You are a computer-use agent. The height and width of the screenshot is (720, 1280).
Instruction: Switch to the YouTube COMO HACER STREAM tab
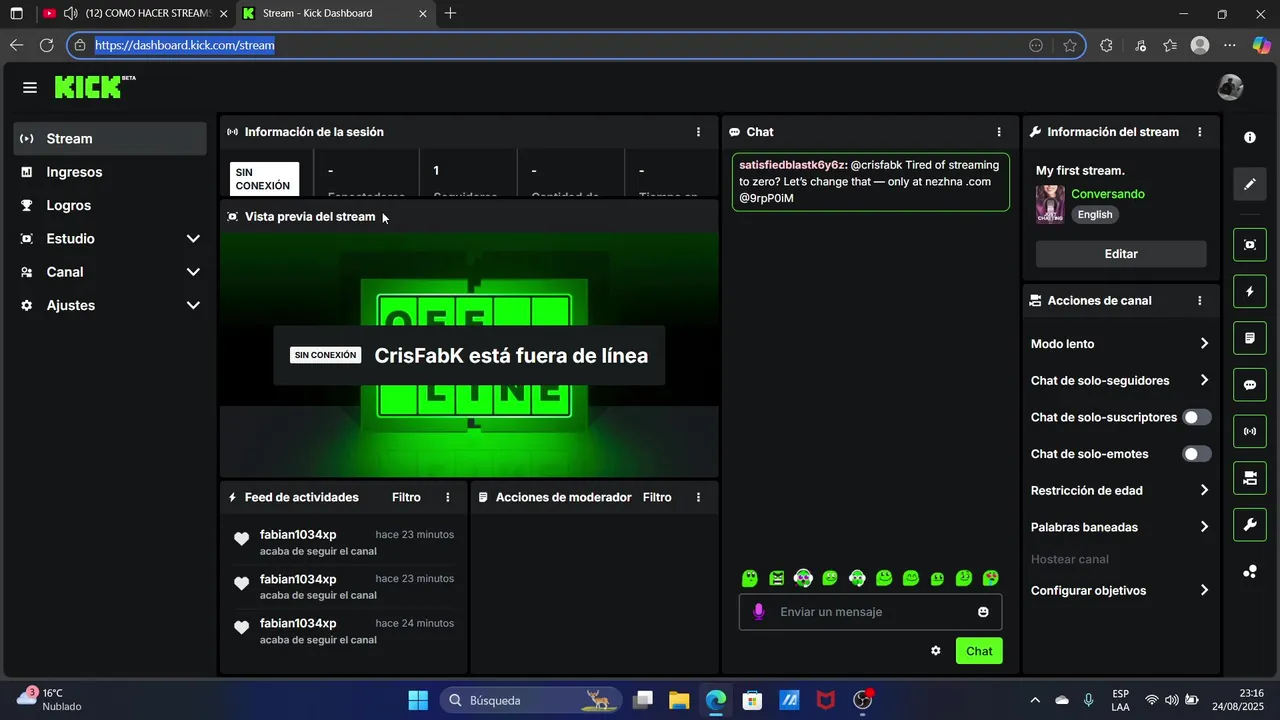(x=135, y=14)
